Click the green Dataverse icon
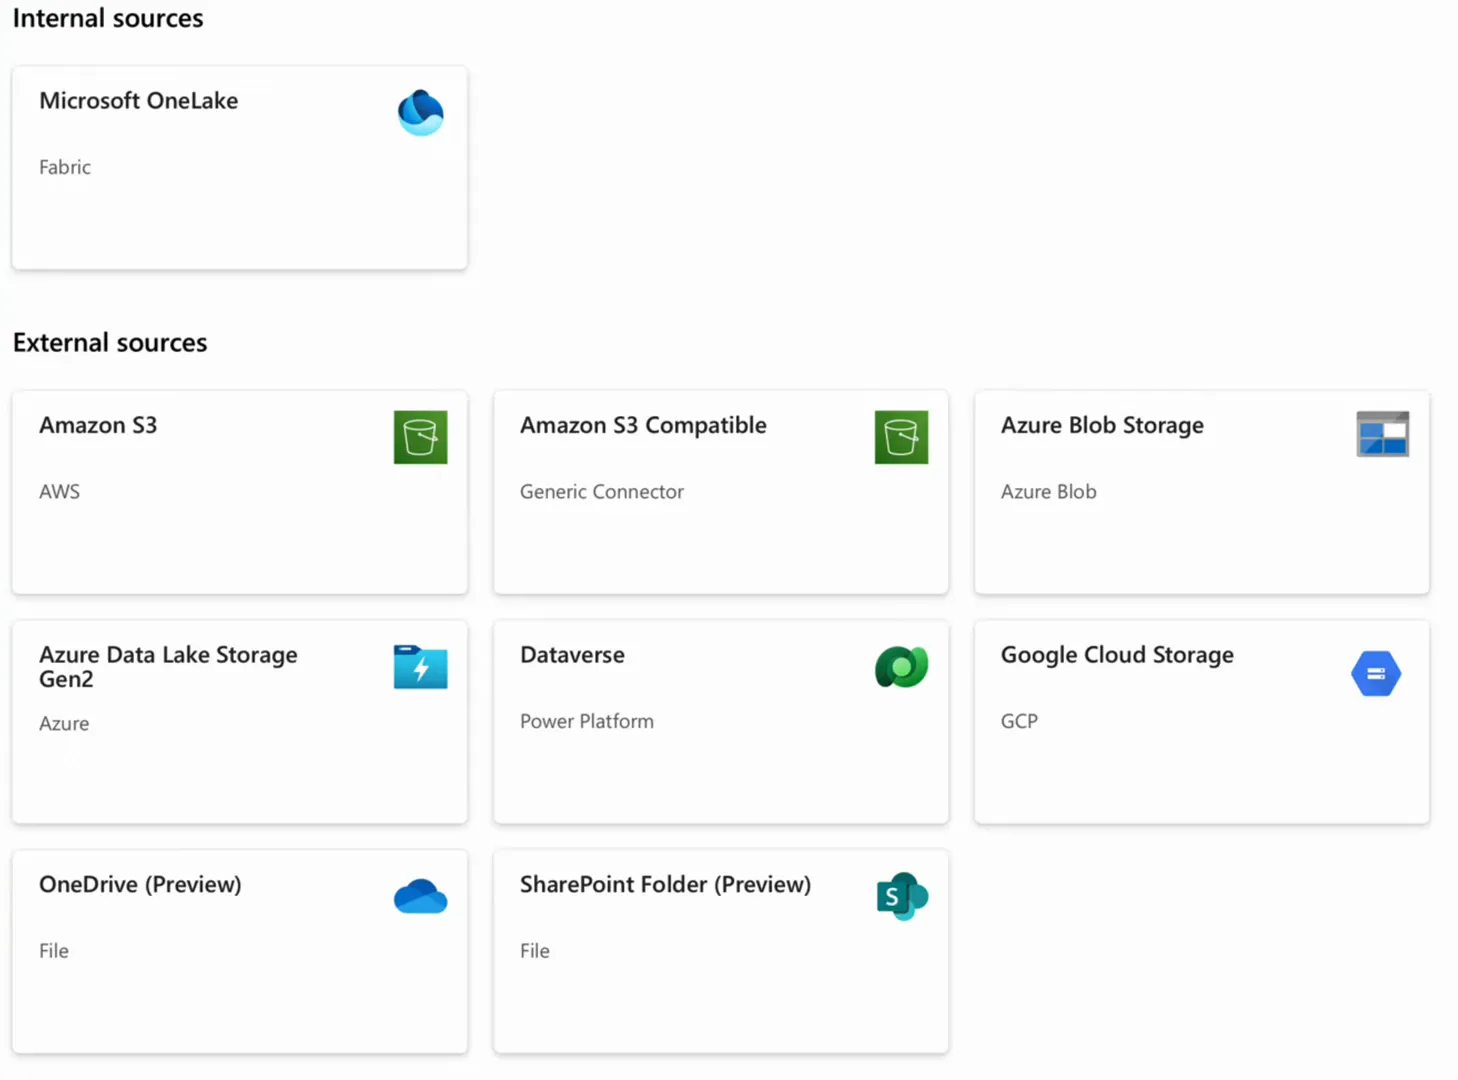 point(901,667)
